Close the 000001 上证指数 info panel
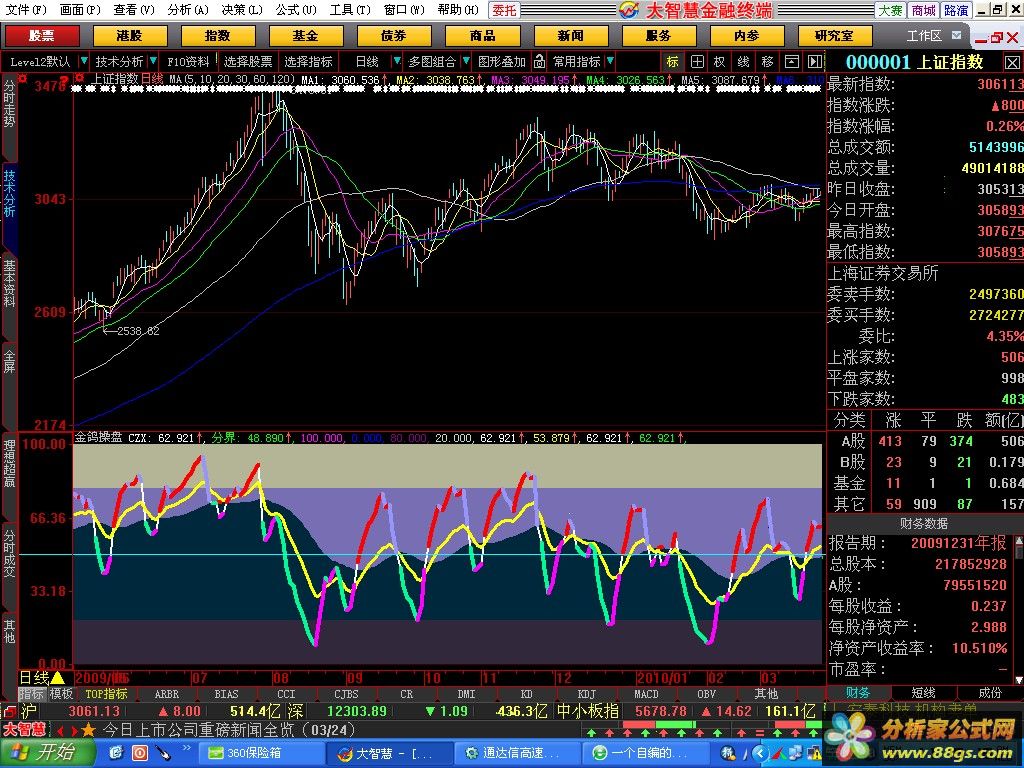Image resolution: width=1024 pixels, height=768 pixels. tap(1012, 63)
